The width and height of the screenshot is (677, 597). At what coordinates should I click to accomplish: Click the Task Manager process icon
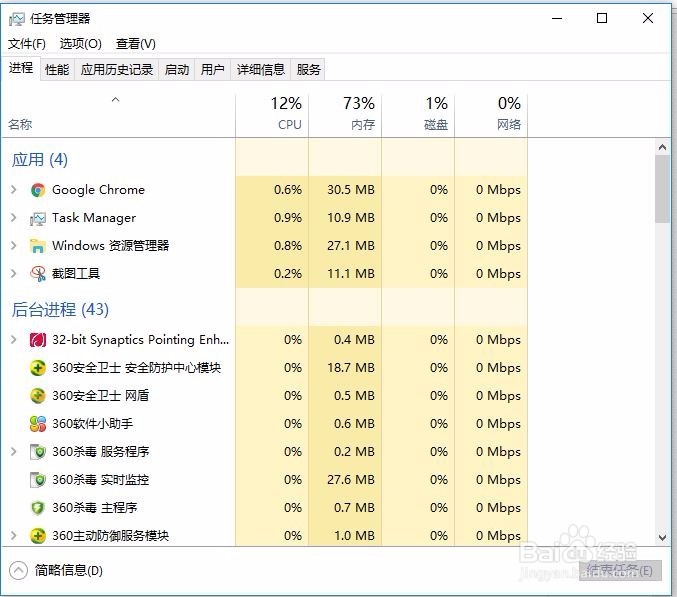[38, 218]
